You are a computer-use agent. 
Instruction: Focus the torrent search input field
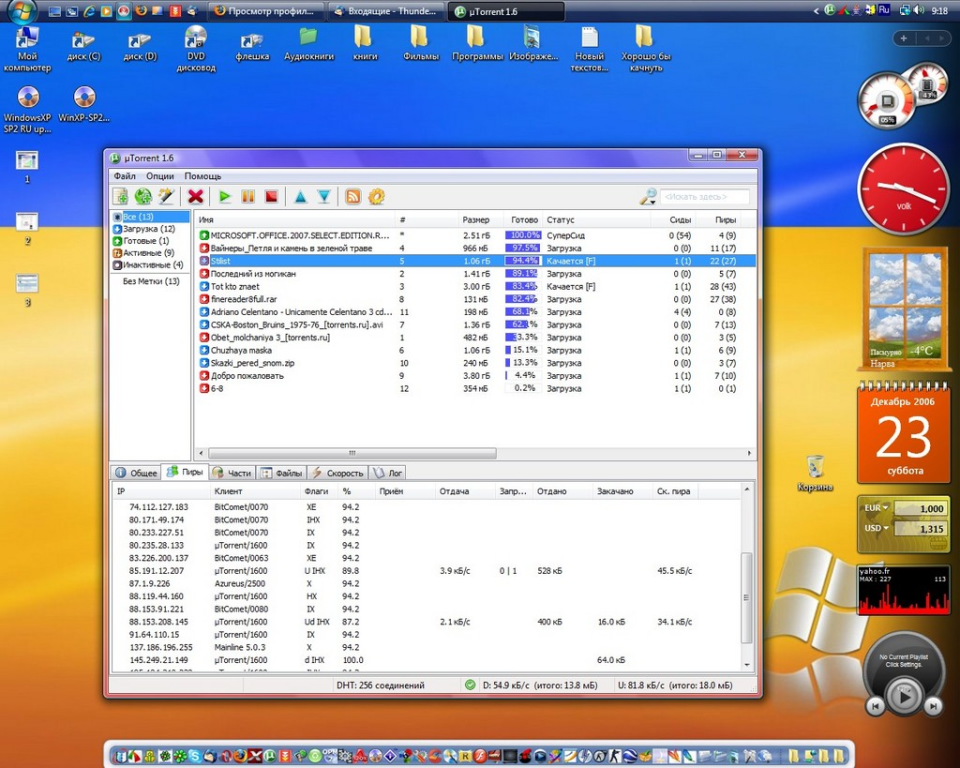[705, 197]
